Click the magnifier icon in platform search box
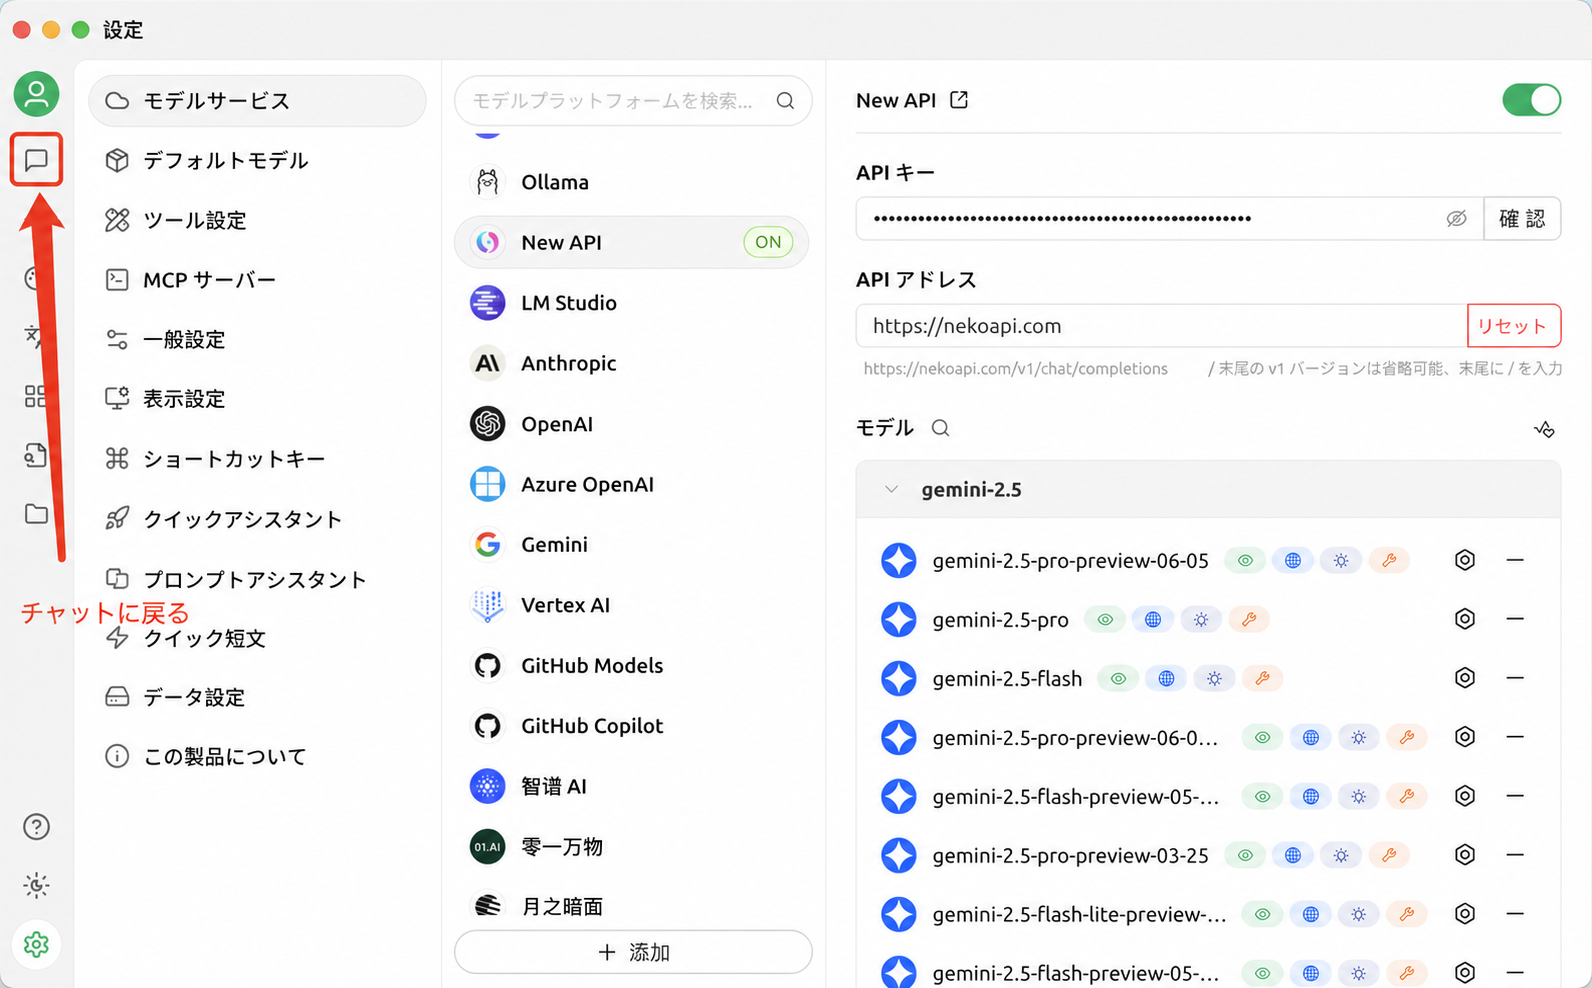 [785, 100]
